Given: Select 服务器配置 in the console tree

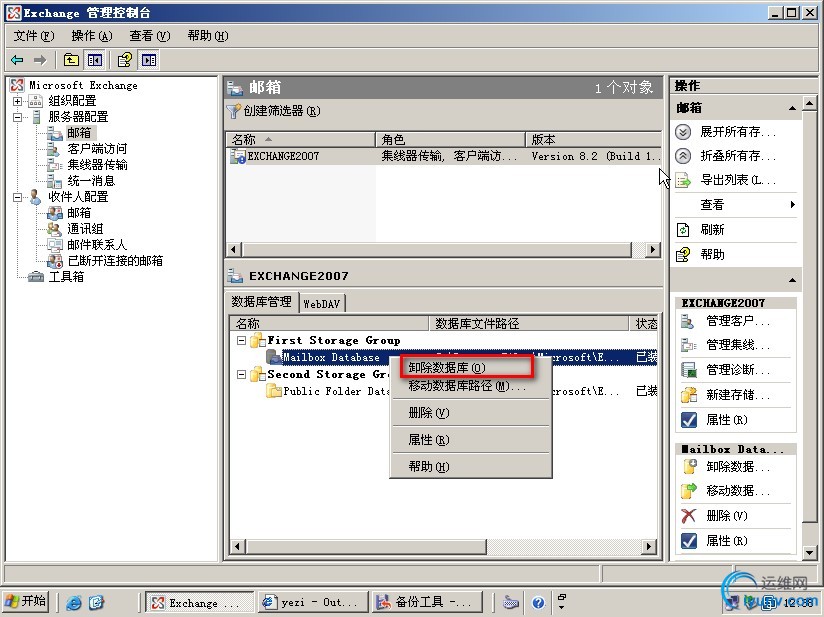Looking at the screenshot, I should [x=78, y=117].
